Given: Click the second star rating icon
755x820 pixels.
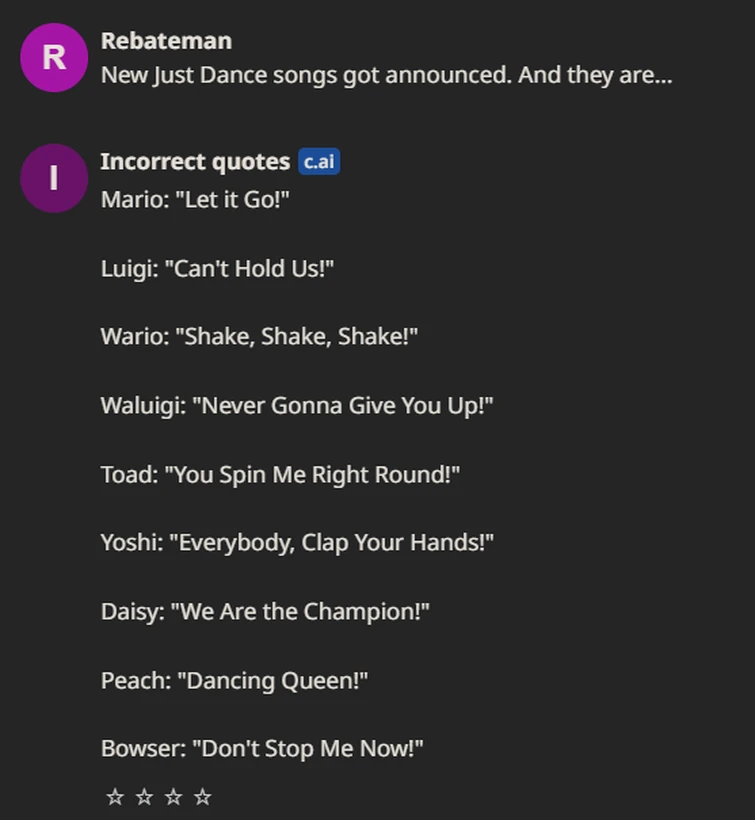Looking at the screenshot, I should pos(144,796).
